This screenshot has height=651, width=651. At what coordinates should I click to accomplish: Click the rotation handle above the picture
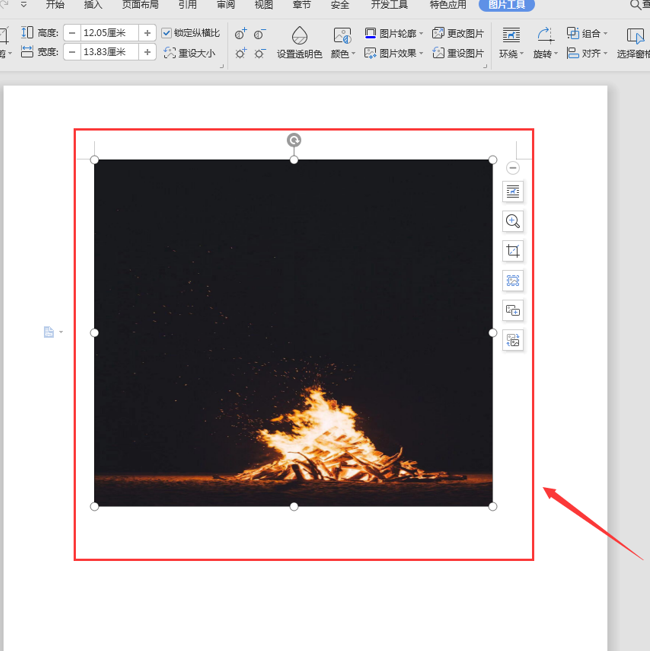294,140
